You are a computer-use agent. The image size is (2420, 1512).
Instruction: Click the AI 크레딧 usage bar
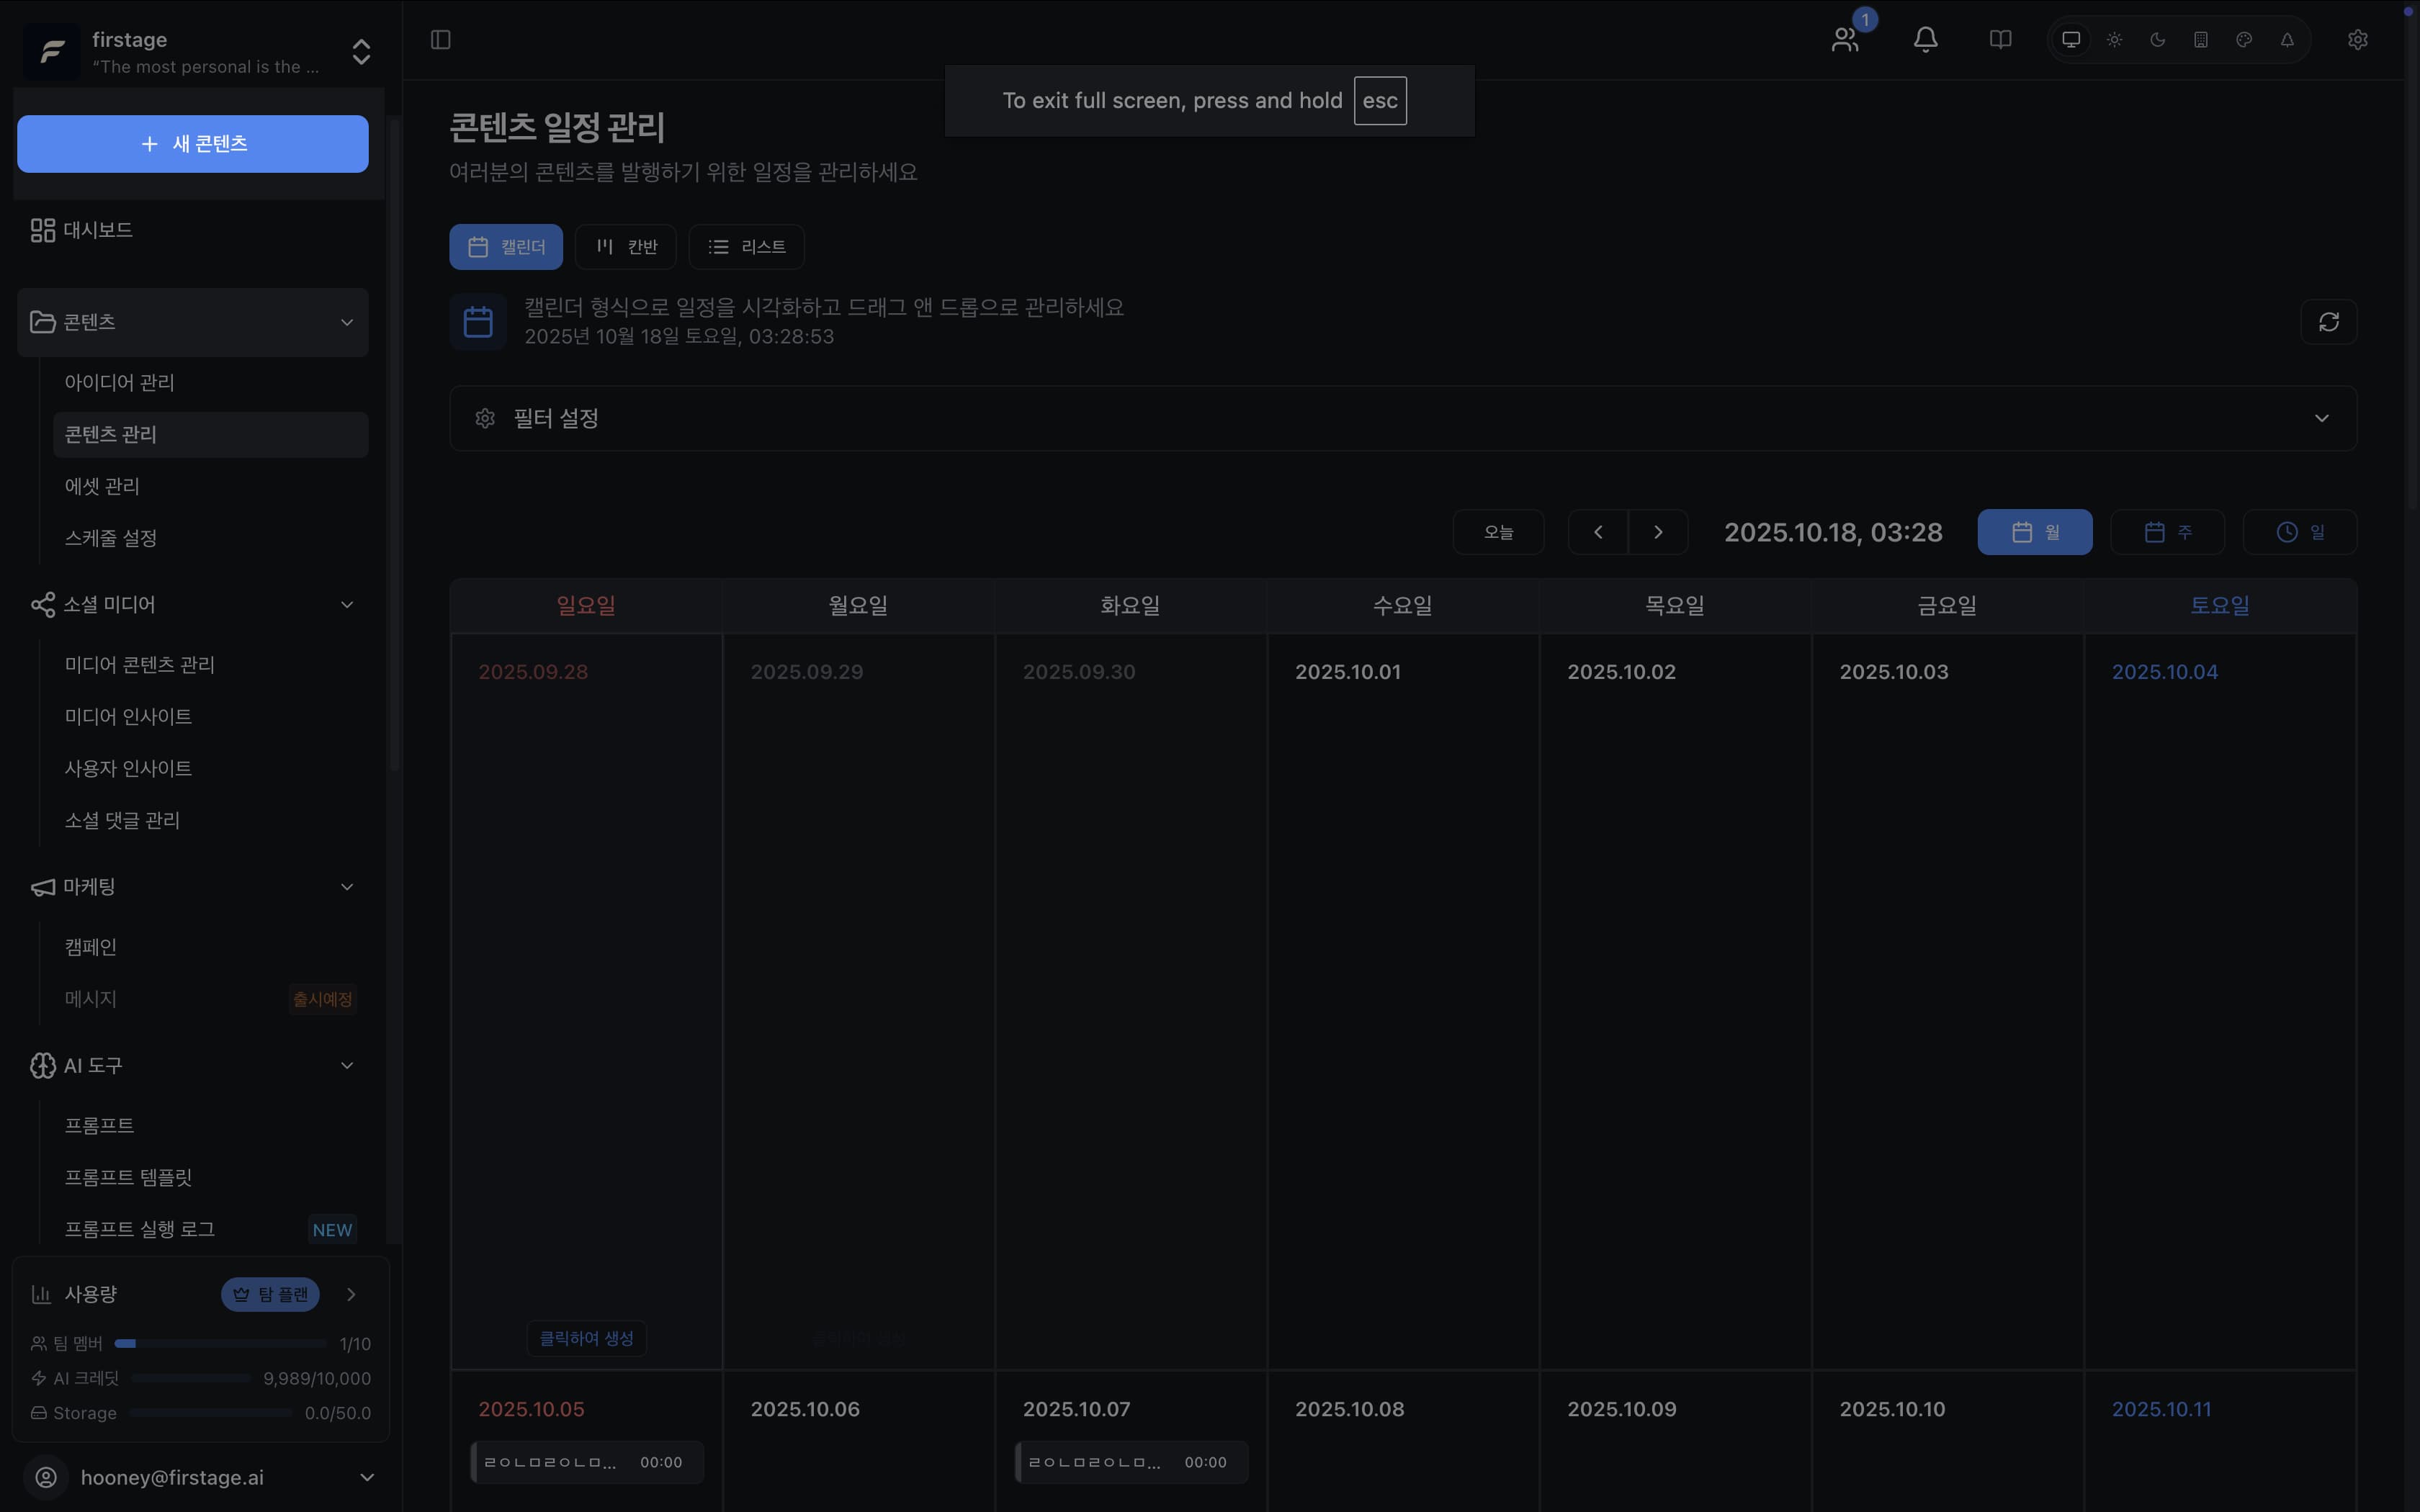pyautogui.click(x=190, y=1378)
